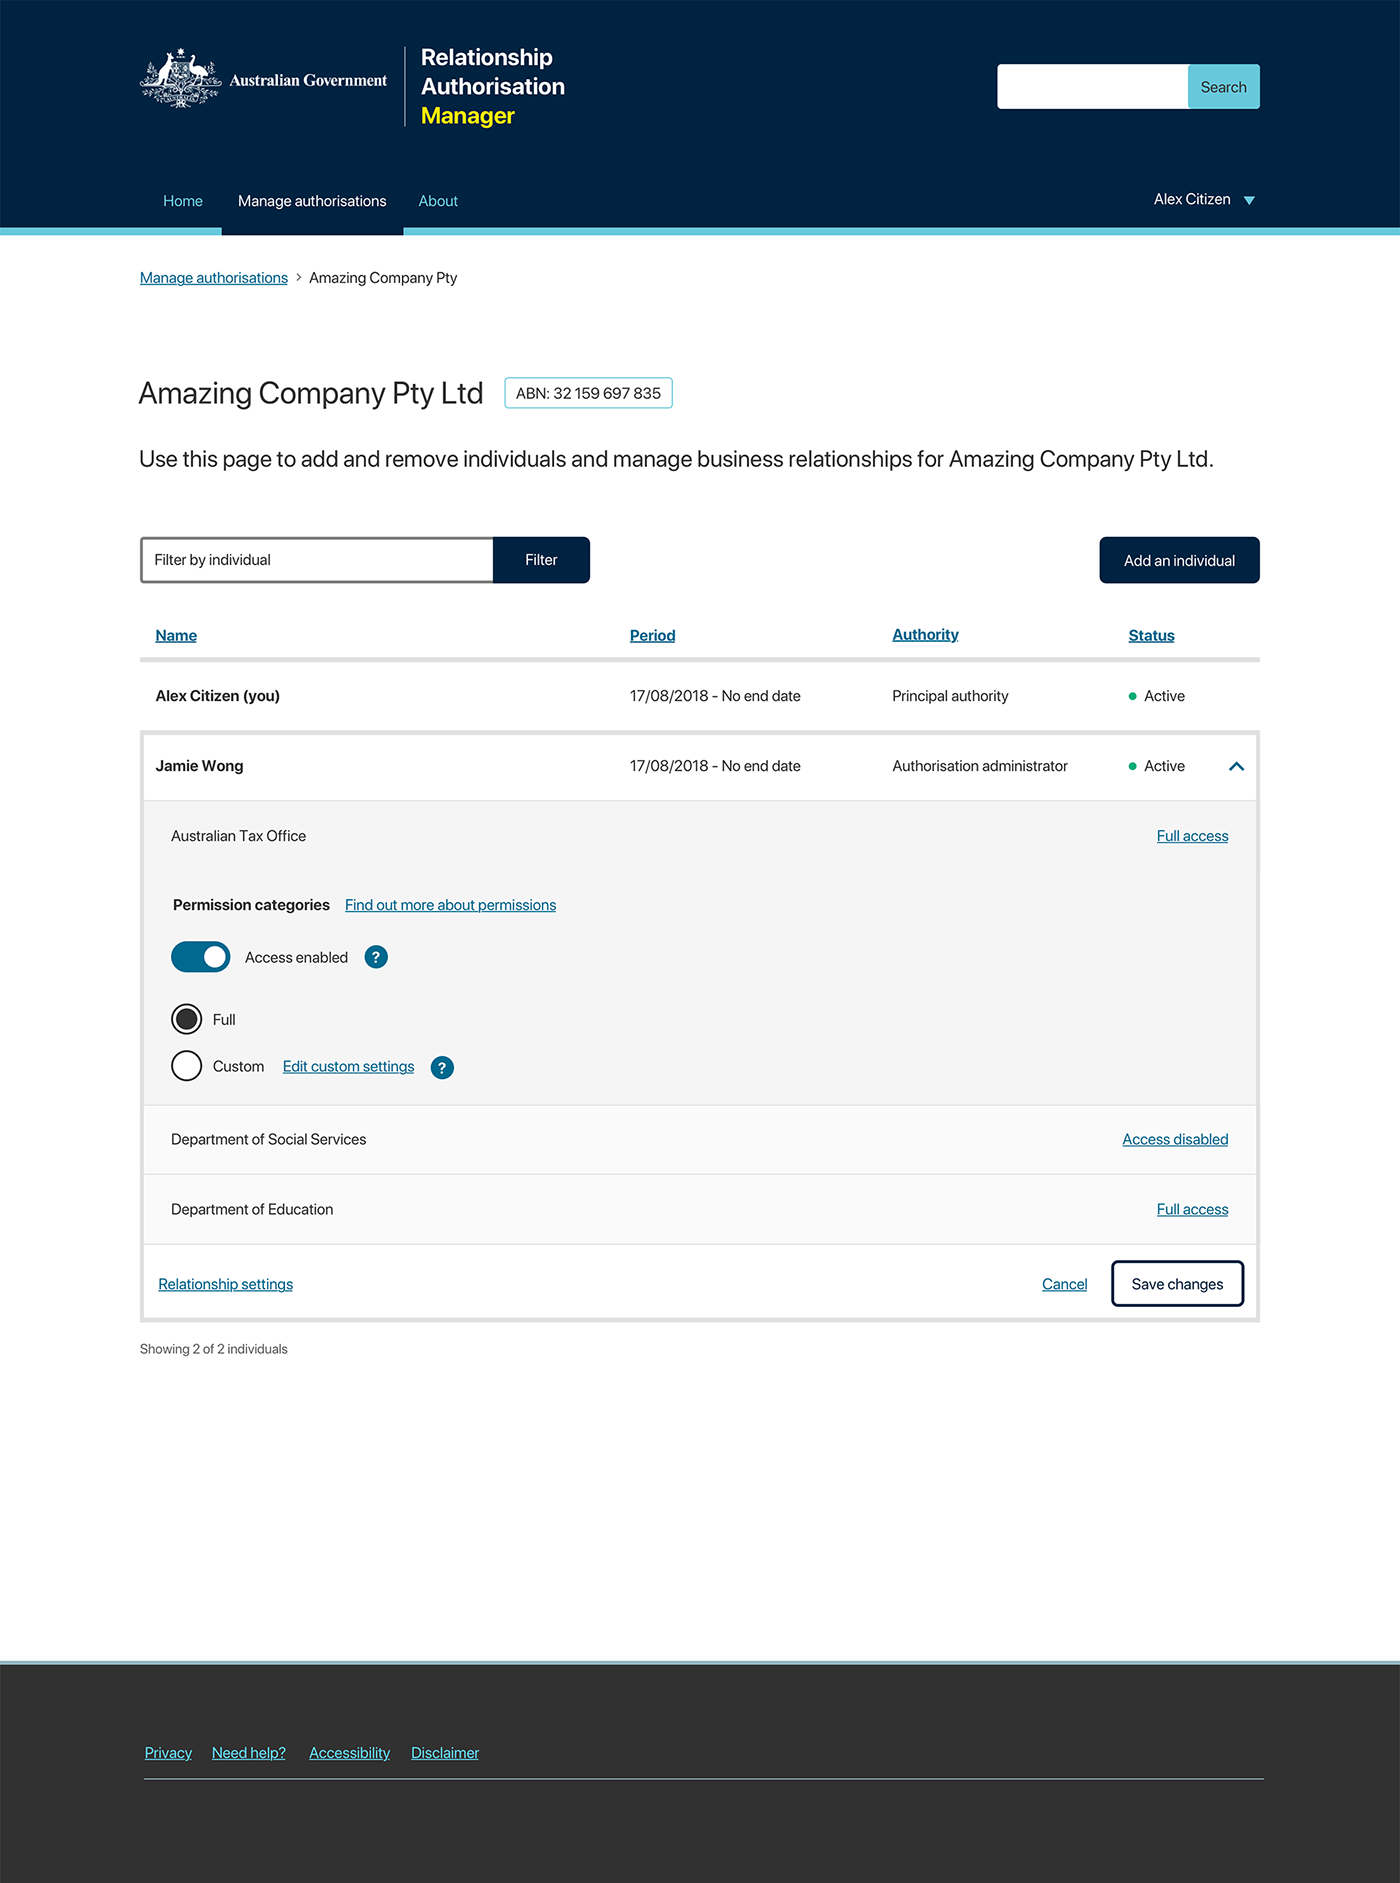The image size is (1400, 1883).
Task: Open help icon beside Access enabled
Action: tap(376, 957)
